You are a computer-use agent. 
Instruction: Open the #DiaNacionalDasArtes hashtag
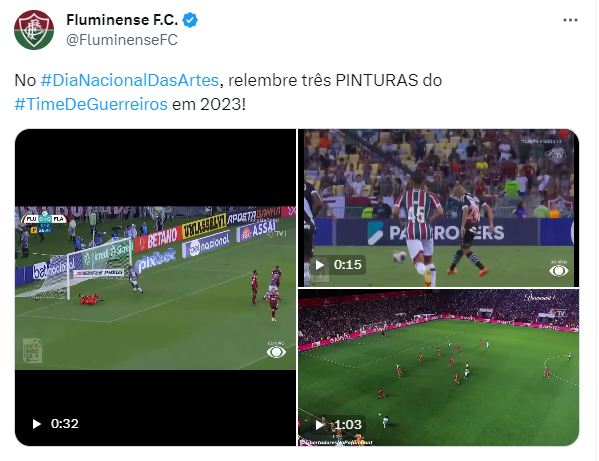[130, 80]
